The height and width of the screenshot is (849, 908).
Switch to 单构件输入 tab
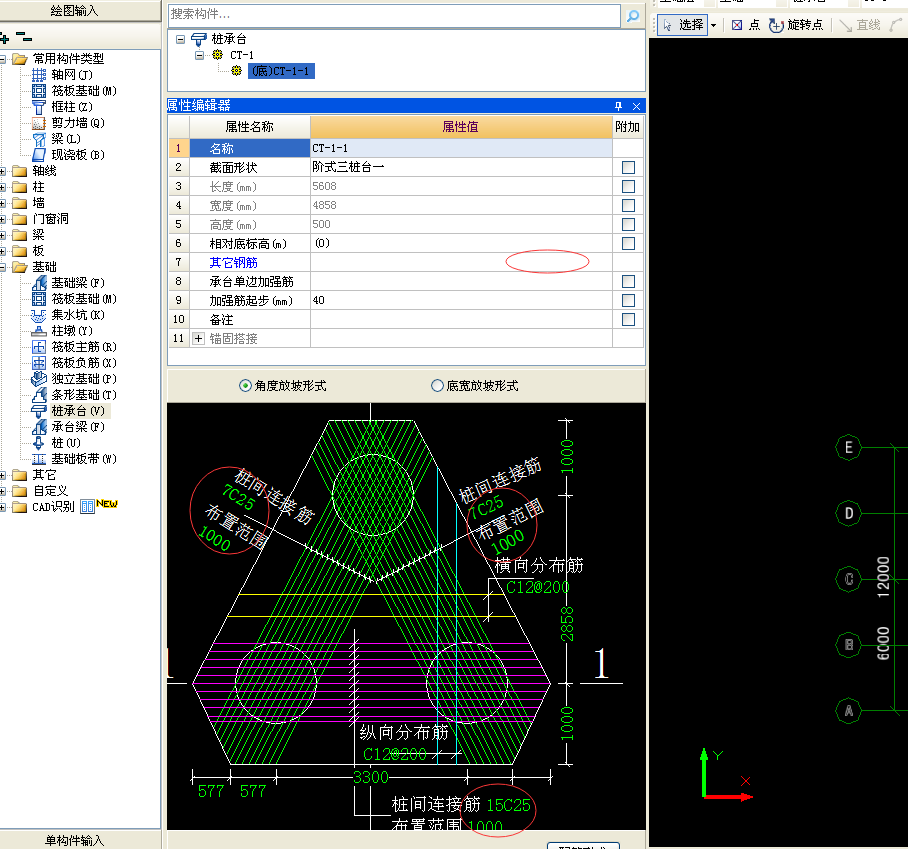75,840
